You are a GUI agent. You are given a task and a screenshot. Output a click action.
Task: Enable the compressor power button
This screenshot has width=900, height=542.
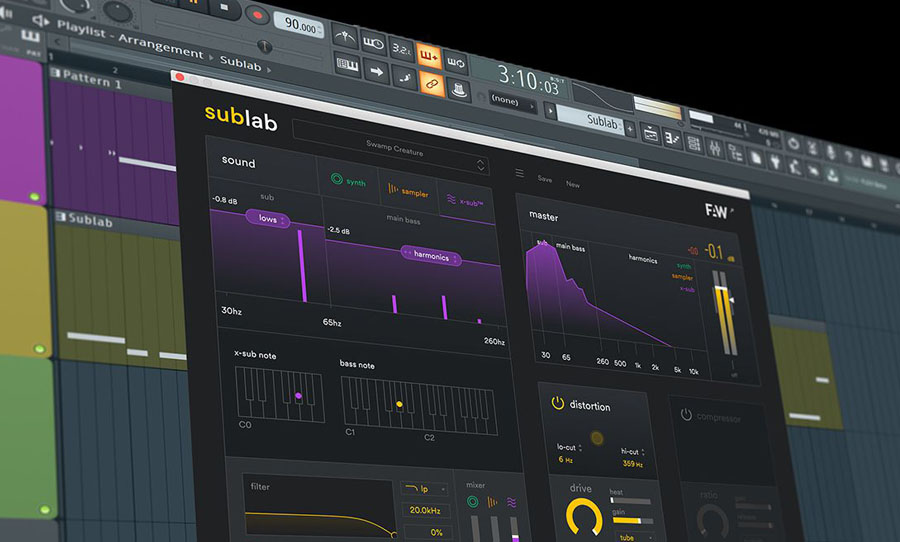click(x=686, y=414)
